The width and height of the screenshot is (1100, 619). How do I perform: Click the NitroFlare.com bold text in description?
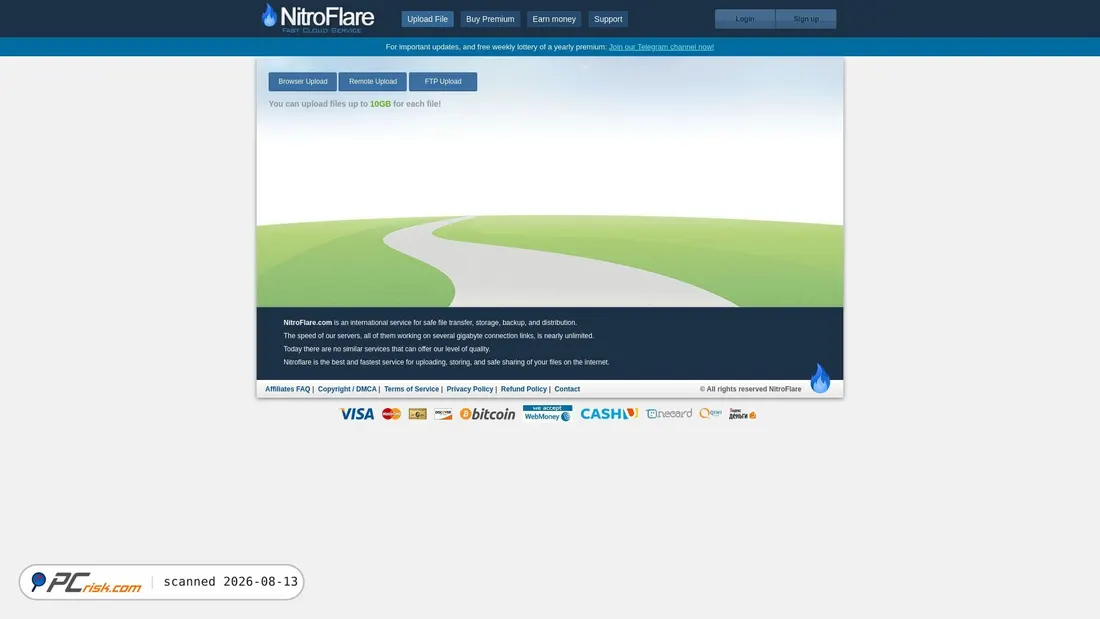pos(307,323)
